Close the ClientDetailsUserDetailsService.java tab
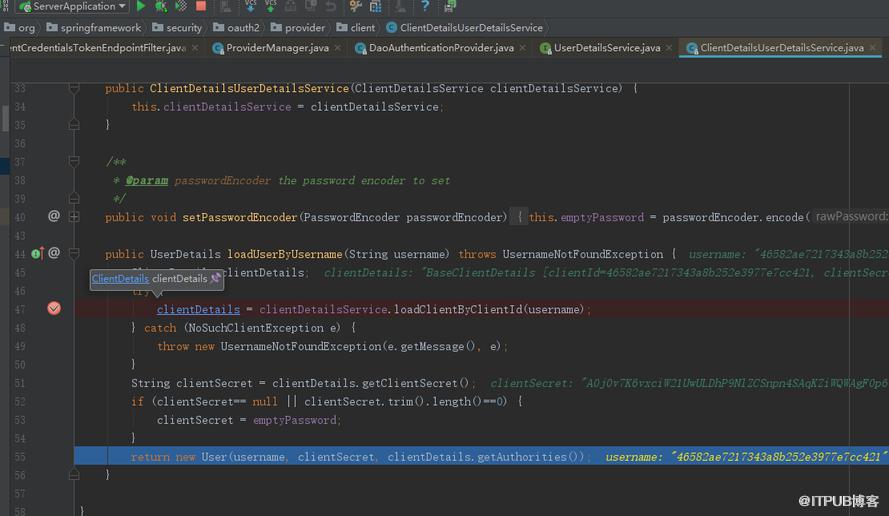 873,48
